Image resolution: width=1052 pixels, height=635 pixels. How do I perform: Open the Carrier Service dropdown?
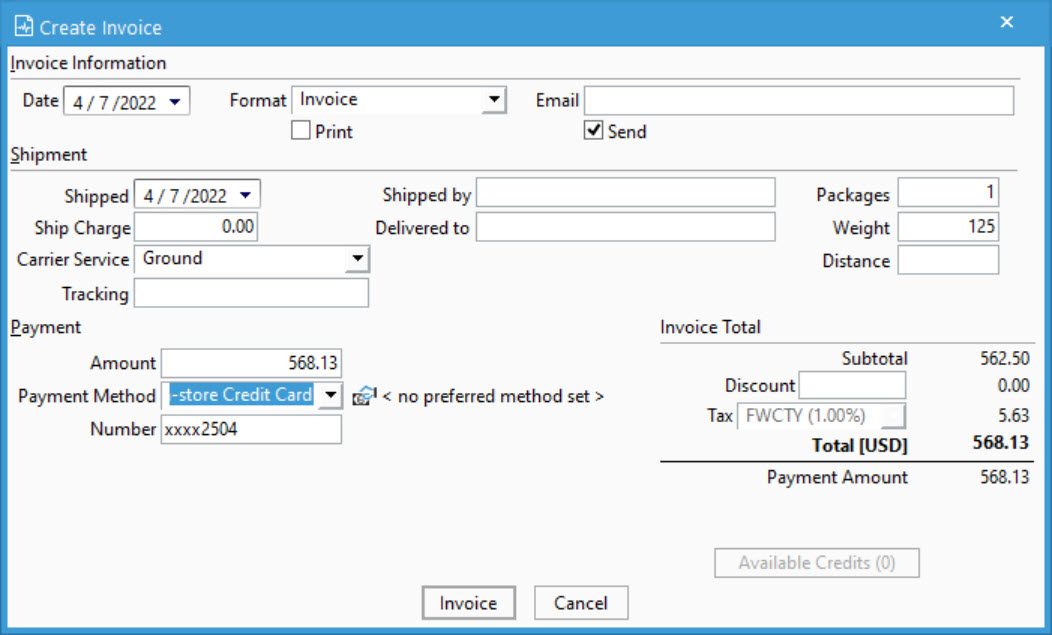(359, 258)
